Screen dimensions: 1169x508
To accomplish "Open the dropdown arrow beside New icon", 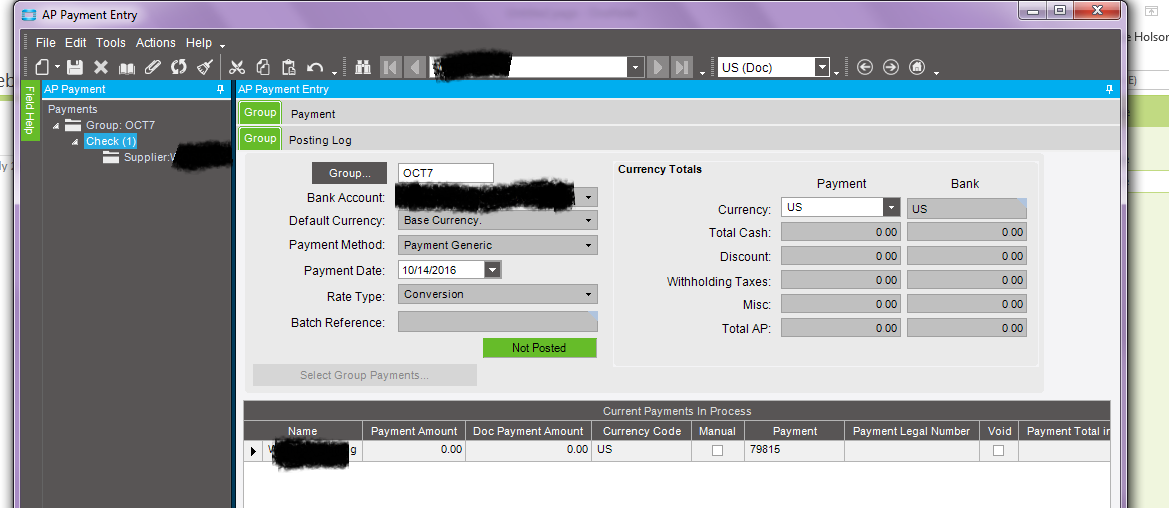I will tap(57, 68).
